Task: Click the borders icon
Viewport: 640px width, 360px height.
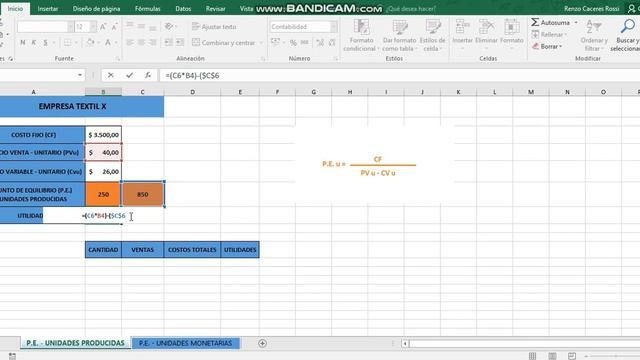Action: click(x=68, y=42)
